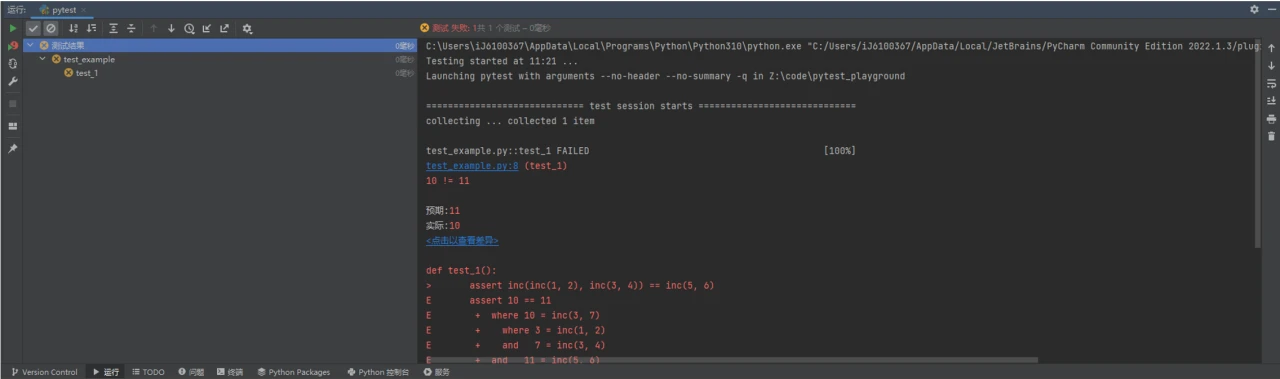Toggle scroll to end of console
1280x379 pixels.
pos(1271,100)
